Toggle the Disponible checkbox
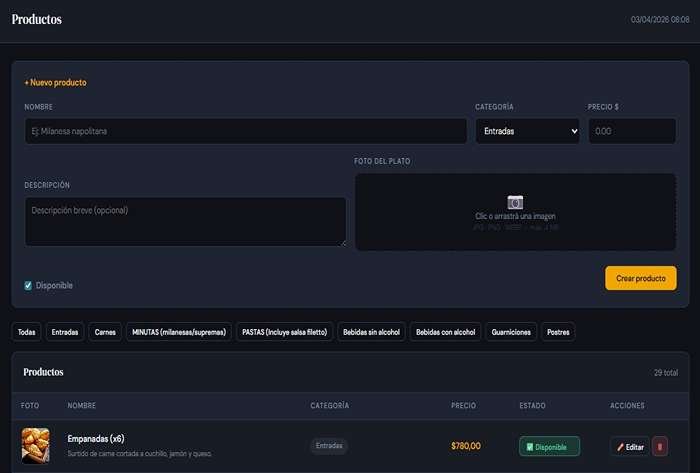 28,285
